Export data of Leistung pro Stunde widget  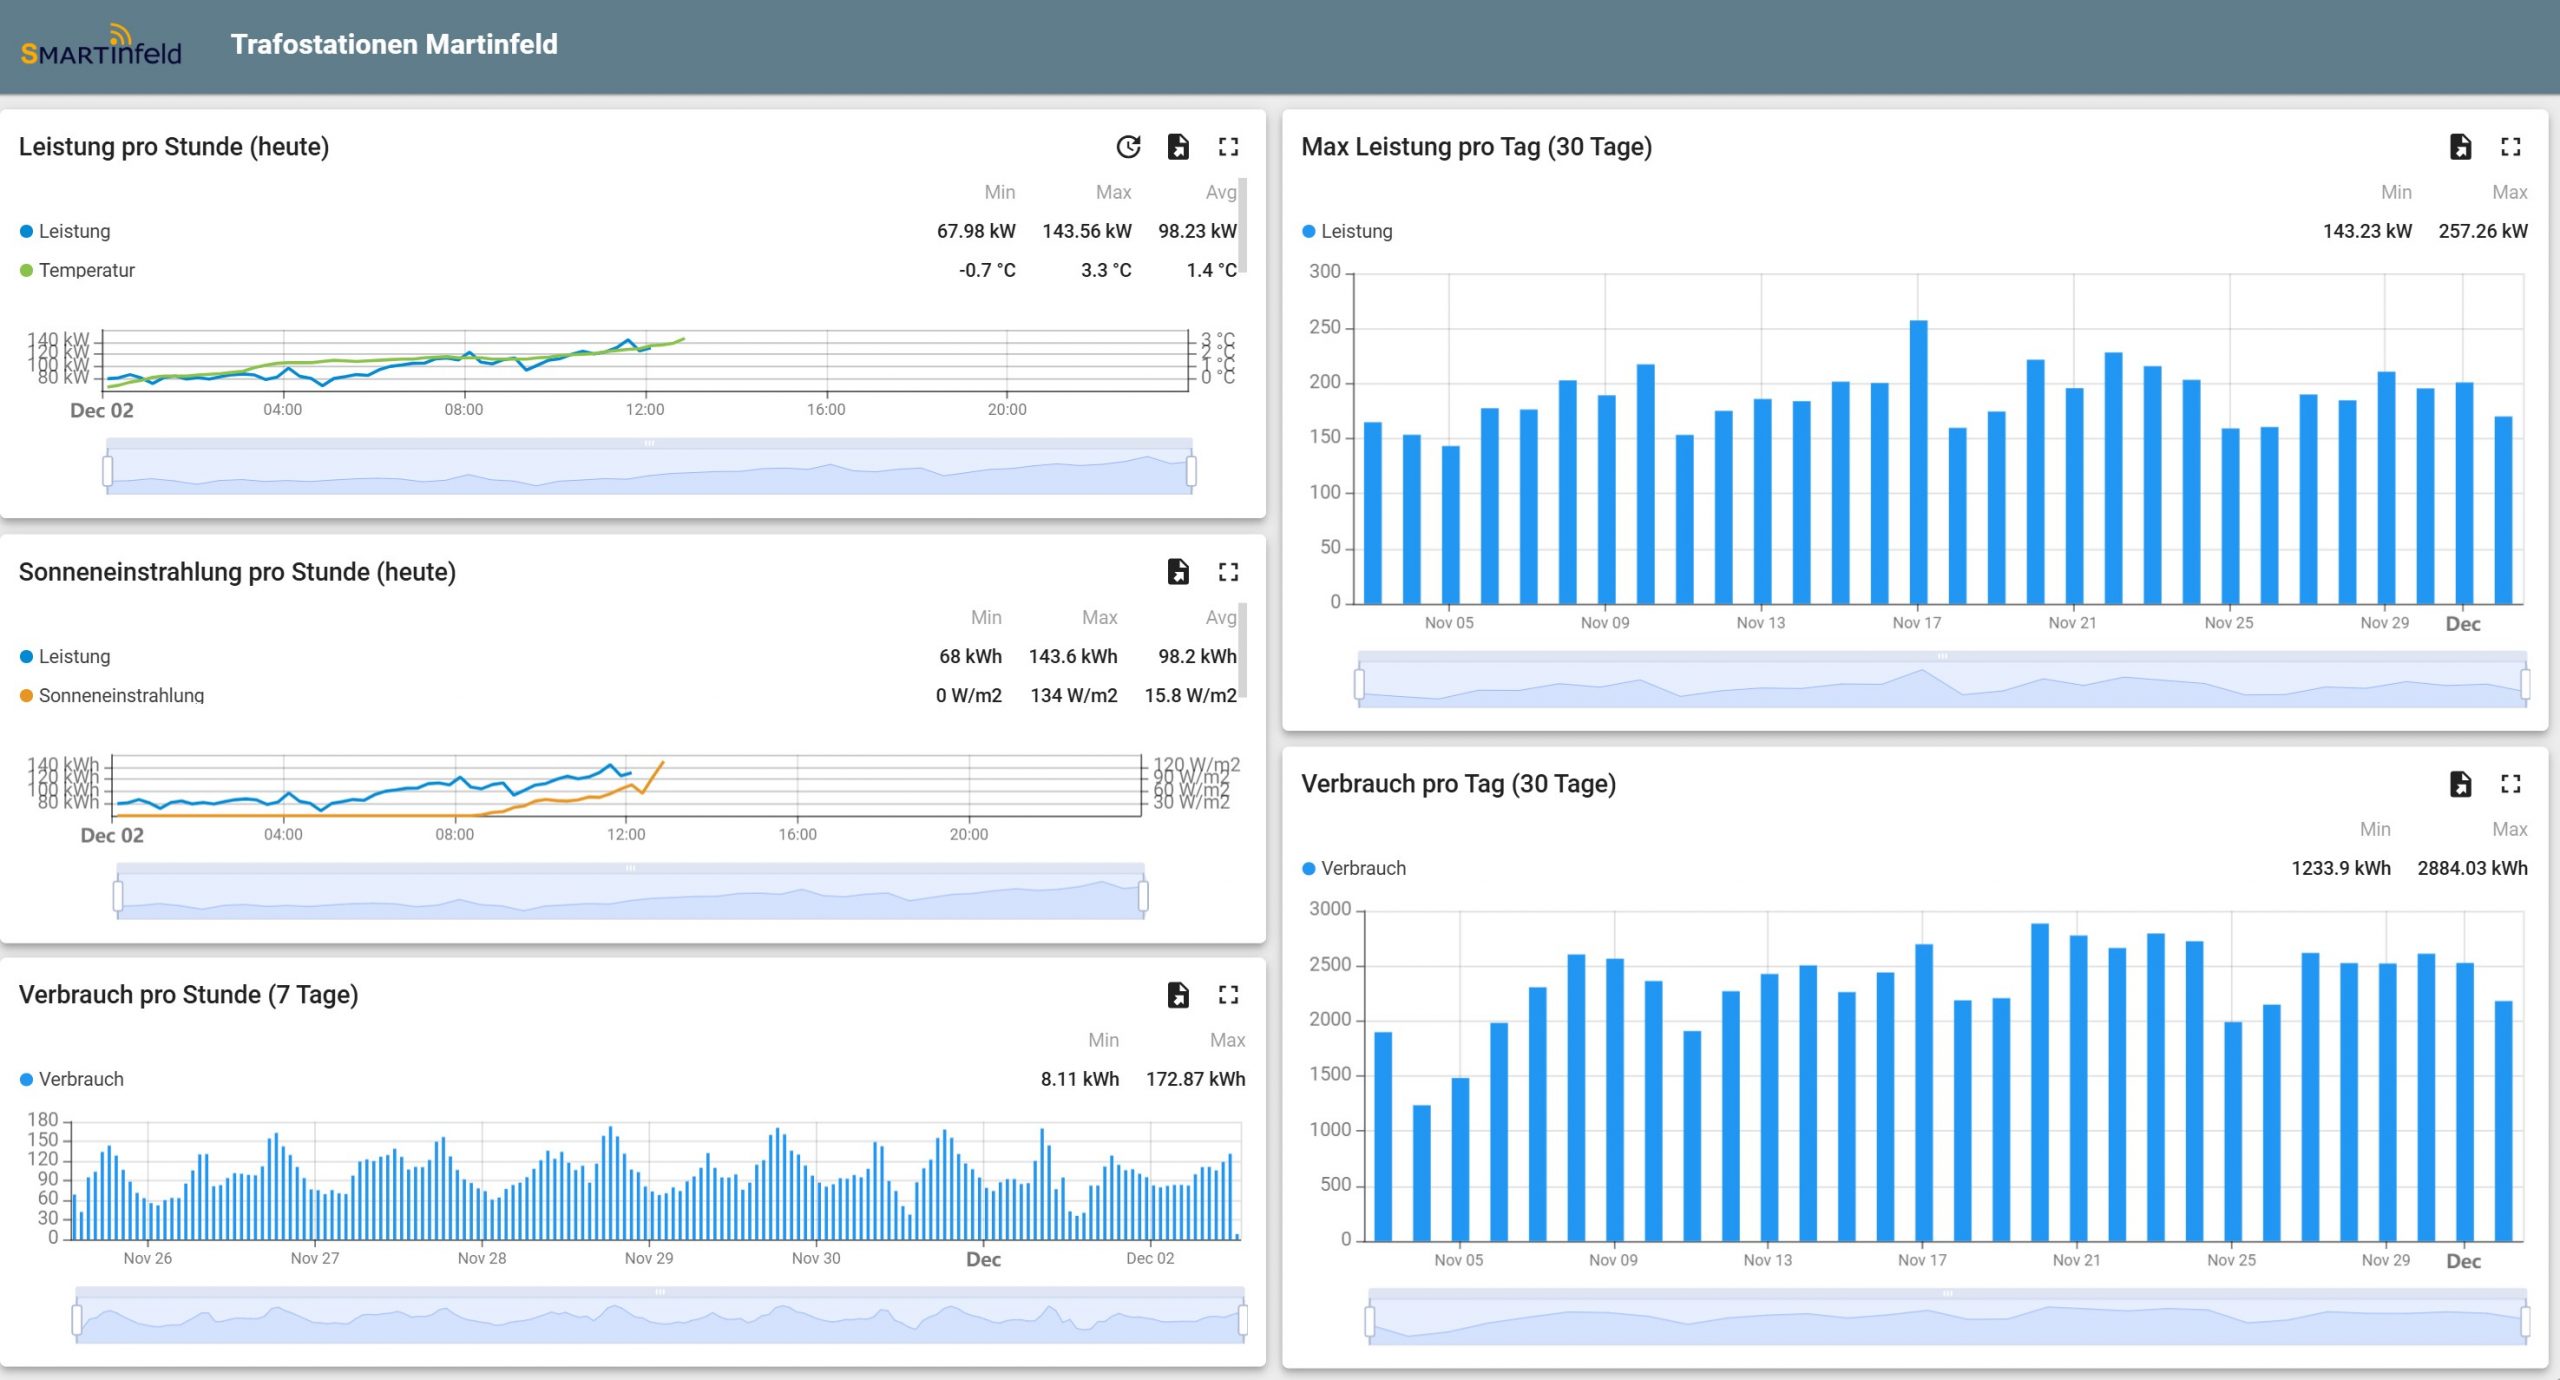[x=1178, y=147]
